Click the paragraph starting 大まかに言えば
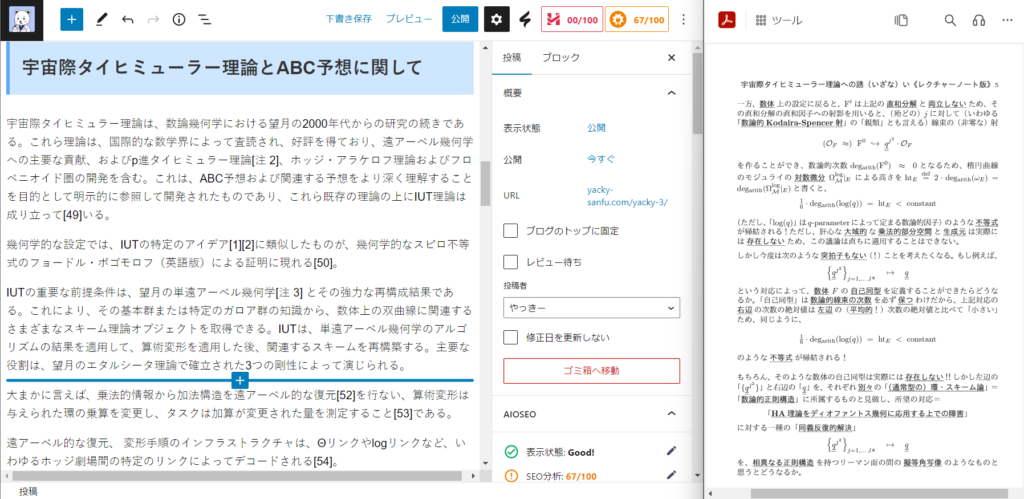Screen dimensions: 1024x499 240,404
